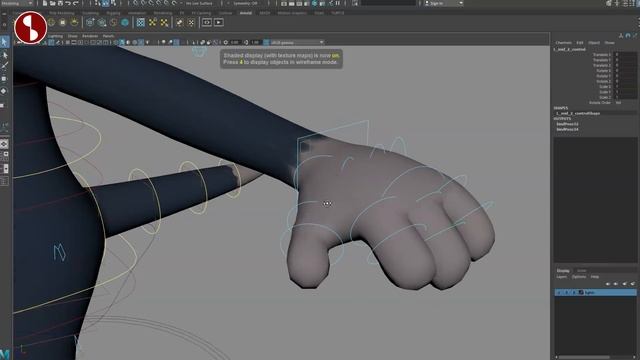Switch to the Rendering shelf tab
640x360 pixels.
163,13
